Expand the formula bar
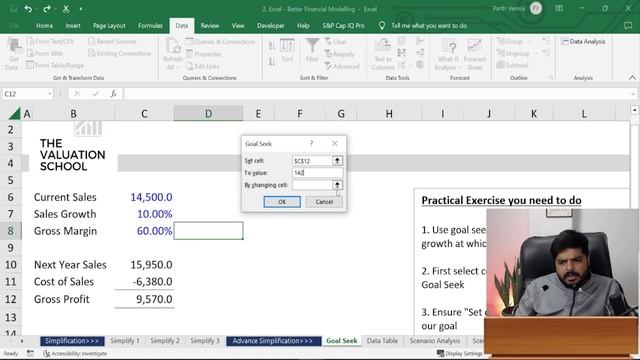The image size is (640, 360). [x=633, y=94]
